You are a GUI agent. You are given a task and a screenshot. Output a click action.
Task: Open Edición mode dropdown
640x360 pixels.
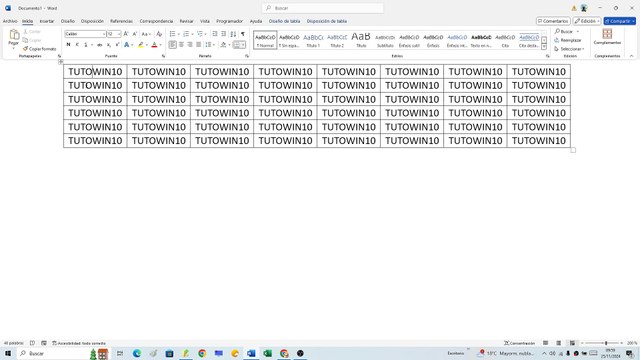(587, 21)
